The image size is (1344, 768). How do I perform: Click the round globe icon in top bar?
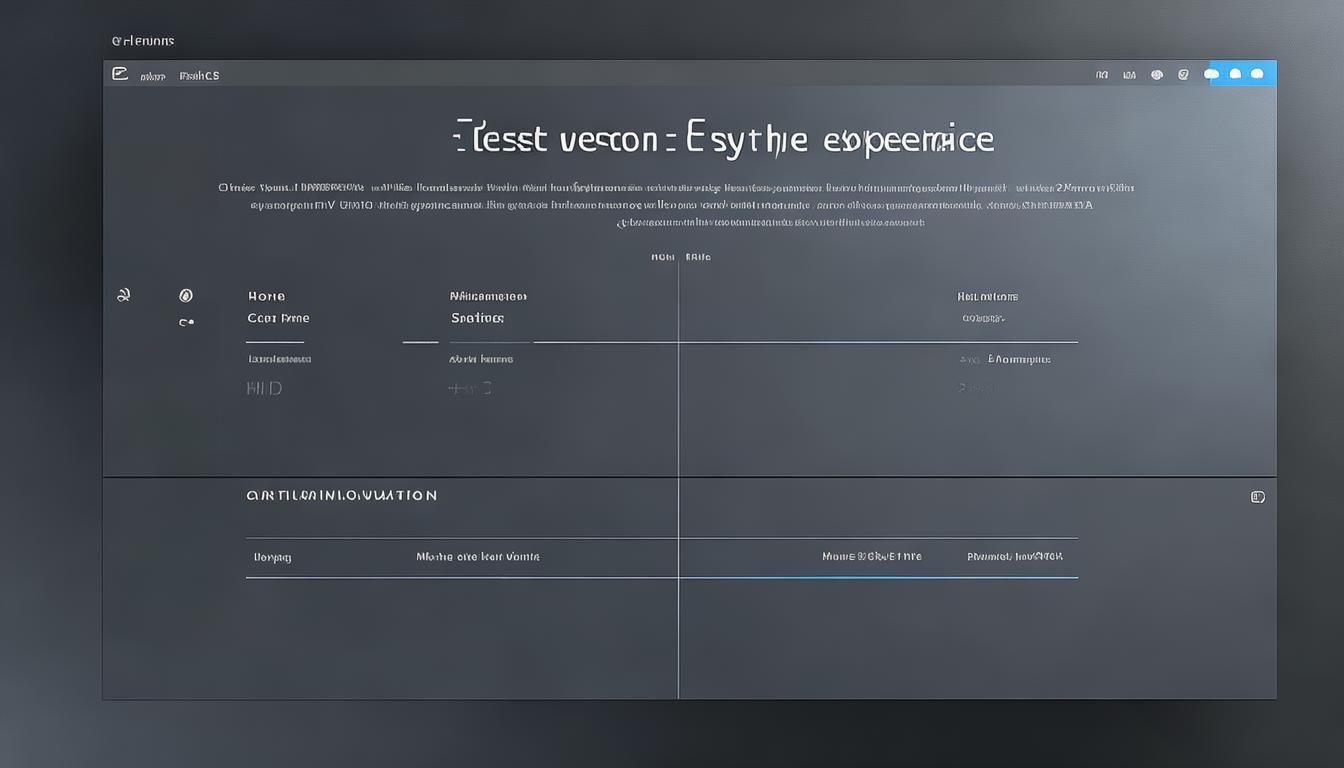pyautogui.click(x=1157, y=74)
